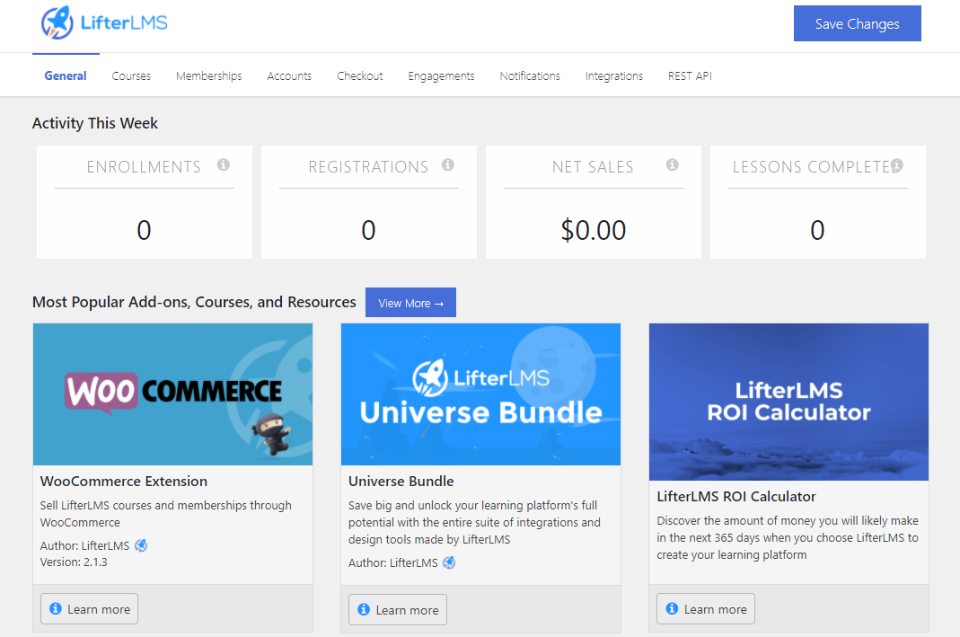Select the Checkout tab
The width and height of the screenshot is (960, 637).
pyautogui.click(x=360, y=76)
